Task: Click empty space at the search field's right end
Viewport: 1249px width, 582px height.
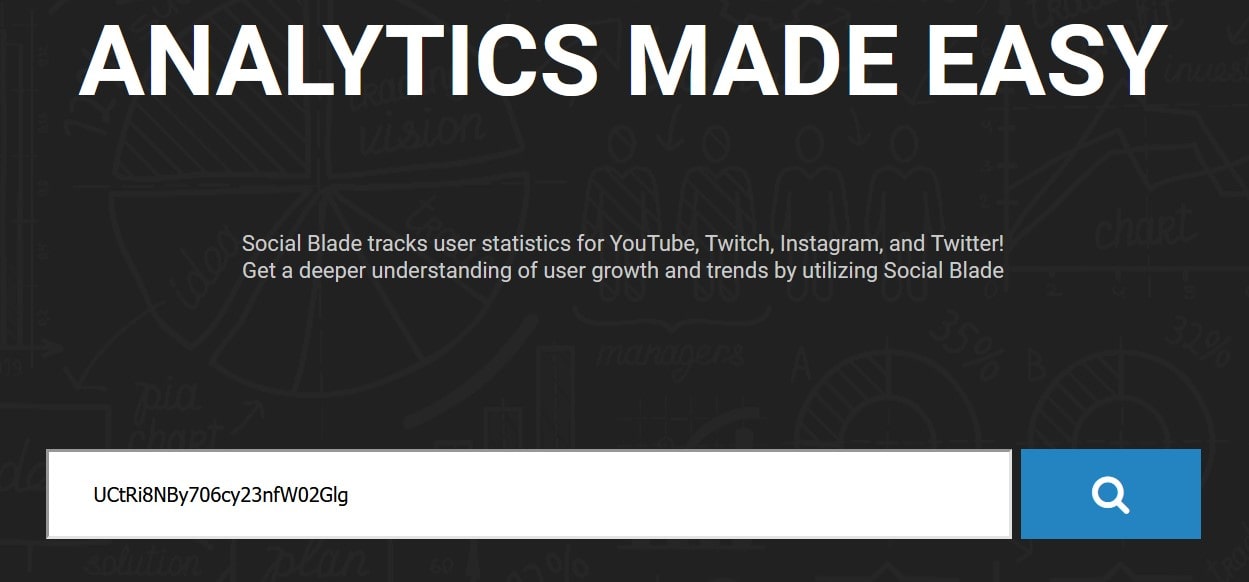Action: tap(960, 494)
